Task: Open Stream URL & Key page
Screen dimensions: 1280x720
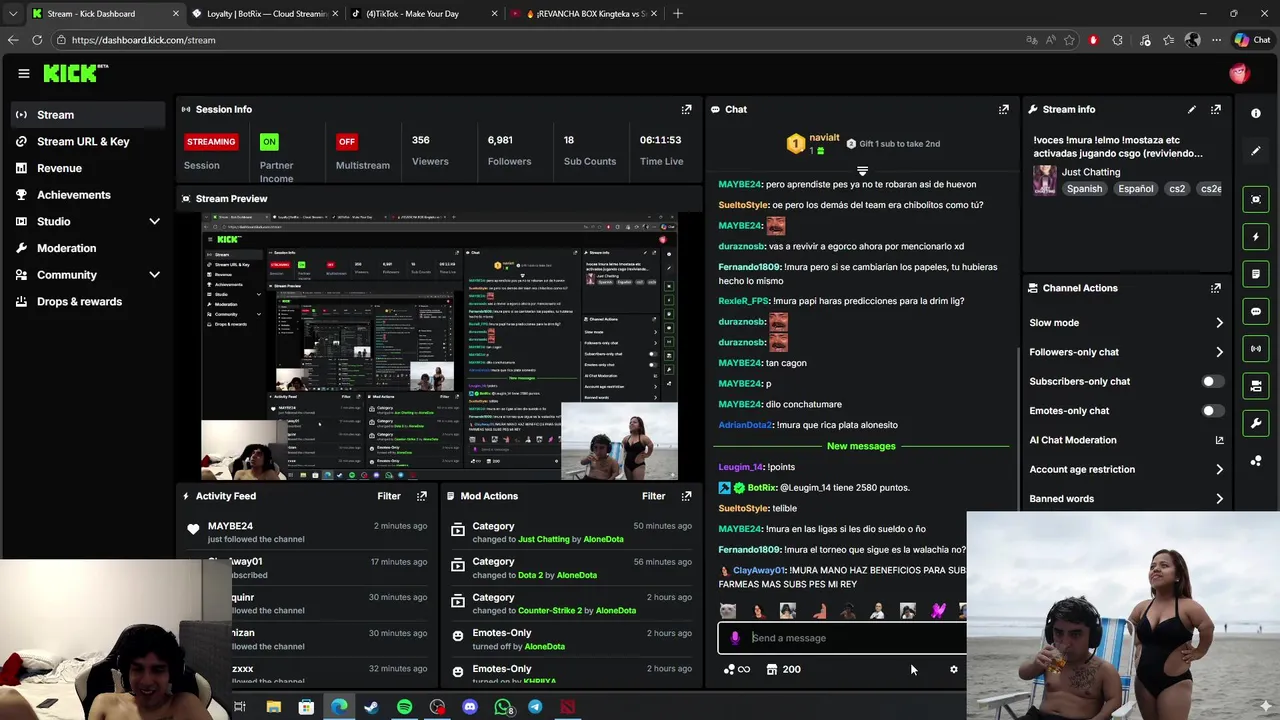Action: (x=88, y=142)
